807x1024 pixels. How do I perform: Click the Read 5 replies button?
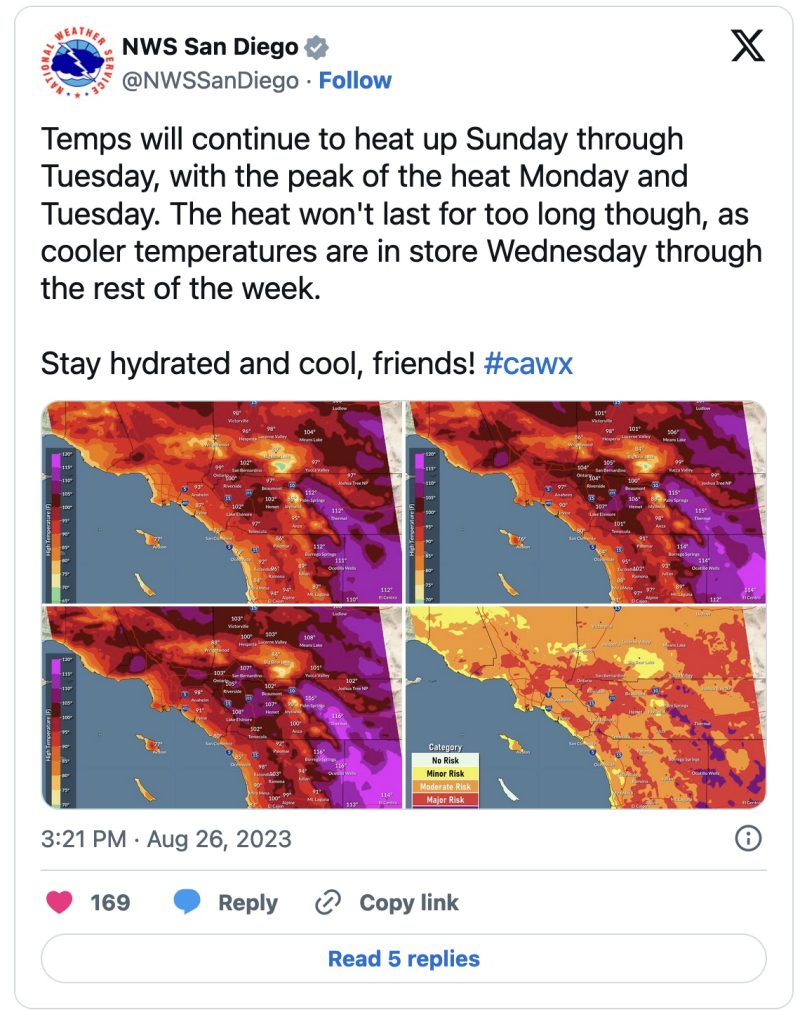click(x=404, y=958)
